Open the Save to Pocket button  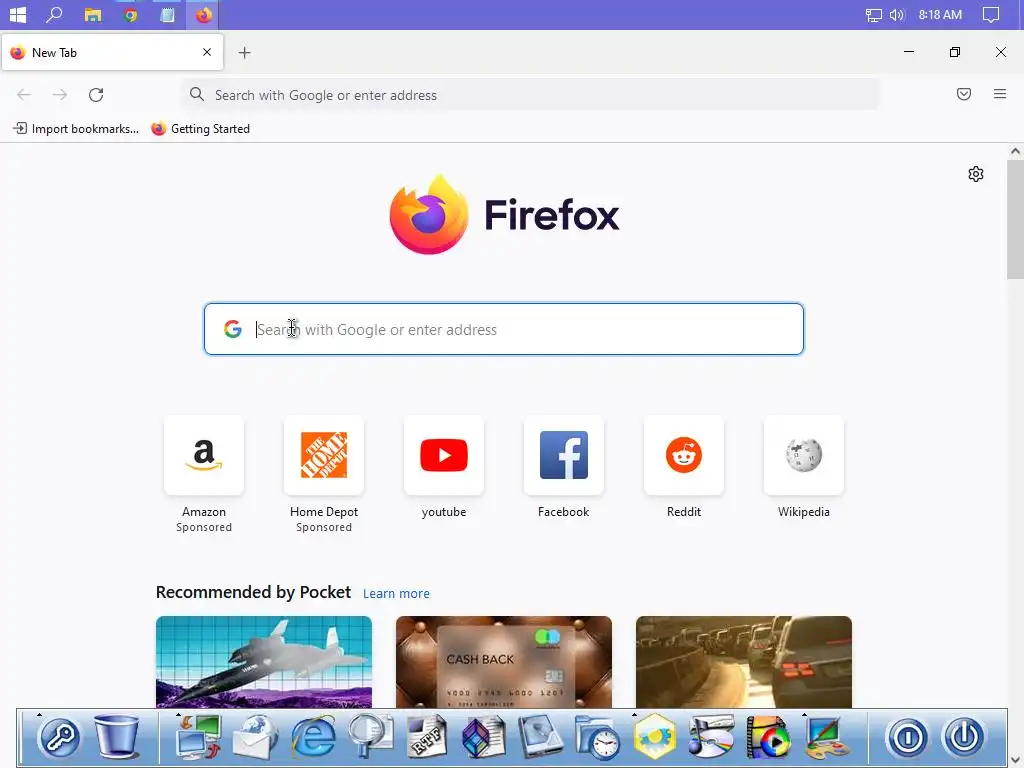click(x=963, y=94)
